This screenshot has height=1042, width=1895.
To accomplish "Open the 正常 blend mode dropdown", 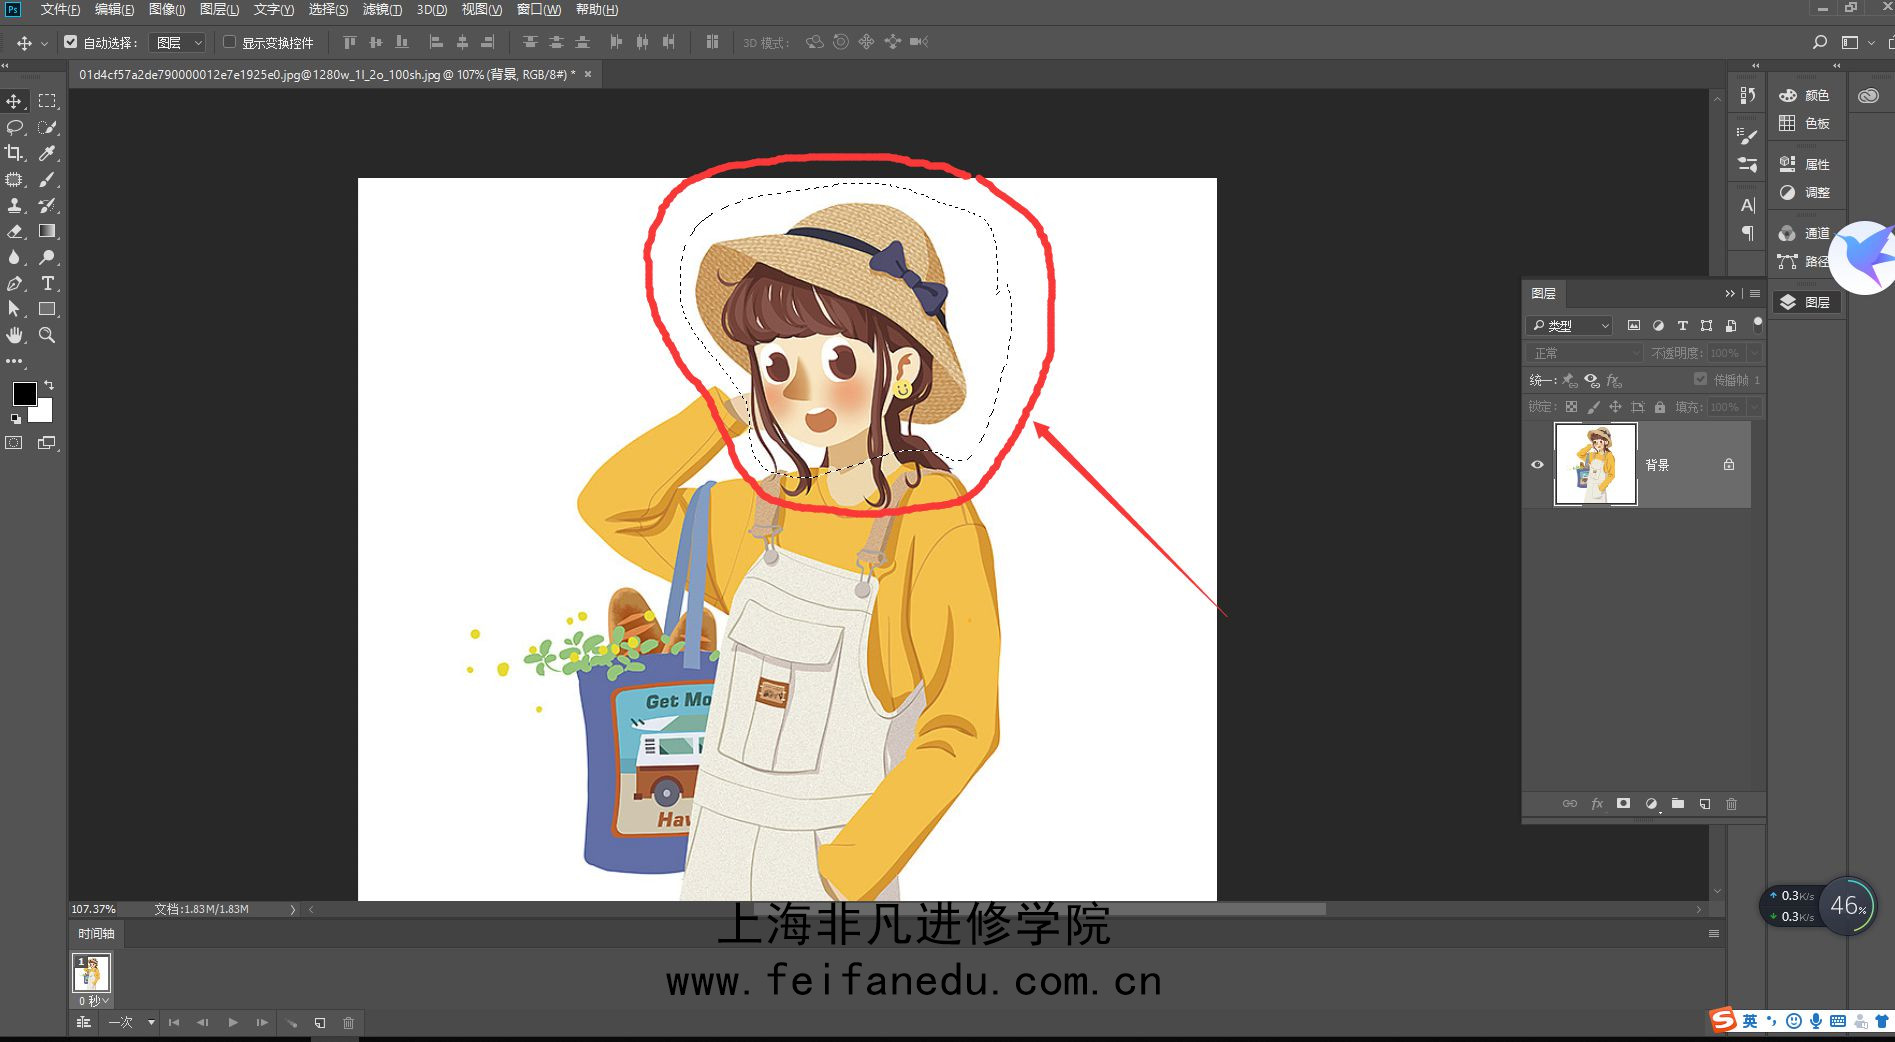I will [x=1585, y=353].
